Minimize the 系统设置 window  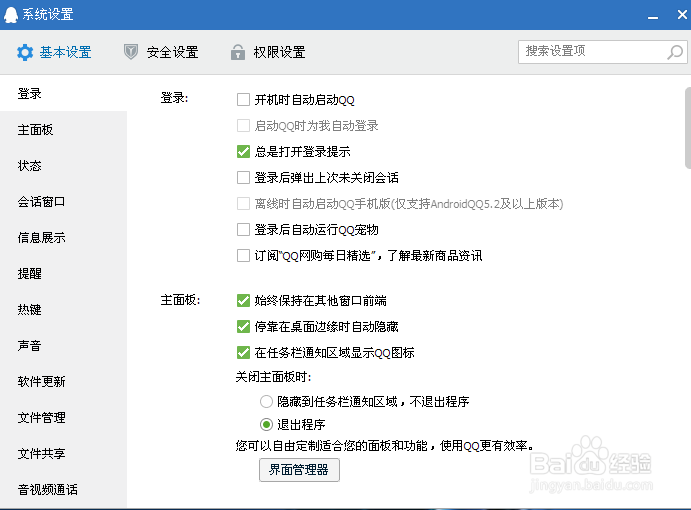653,16
